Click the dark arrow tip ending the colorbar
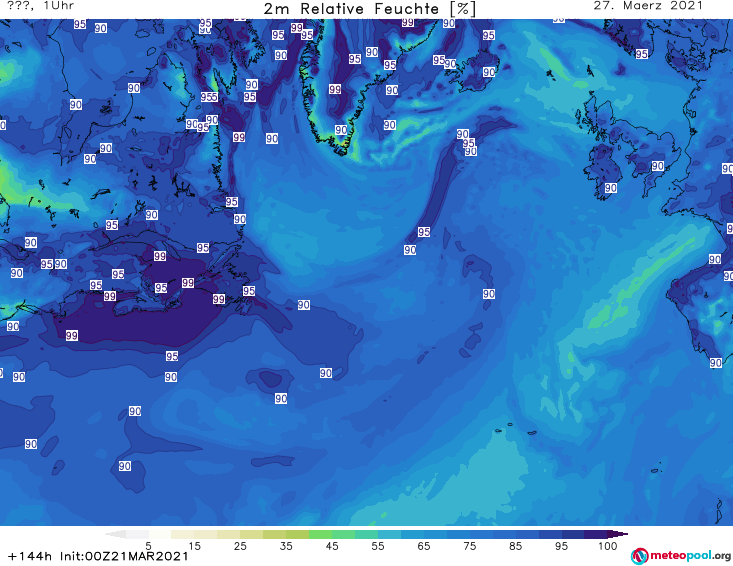733x566 pixels. pos(620,534)
